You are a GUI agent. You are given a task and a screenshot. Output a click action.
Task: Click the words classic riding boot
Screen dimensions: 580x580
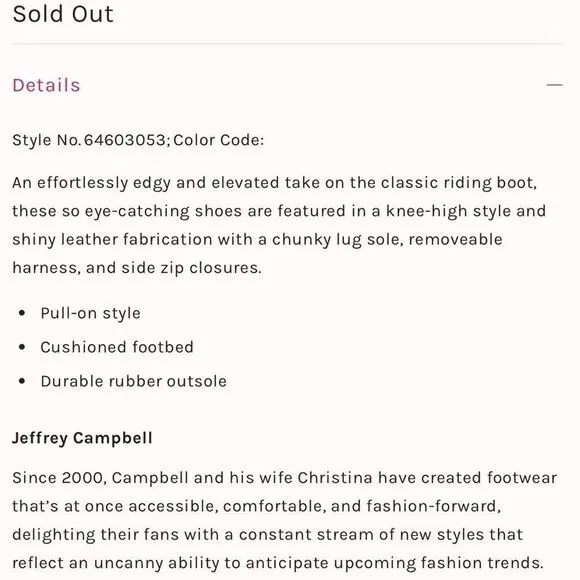click(x=458, y=183)
